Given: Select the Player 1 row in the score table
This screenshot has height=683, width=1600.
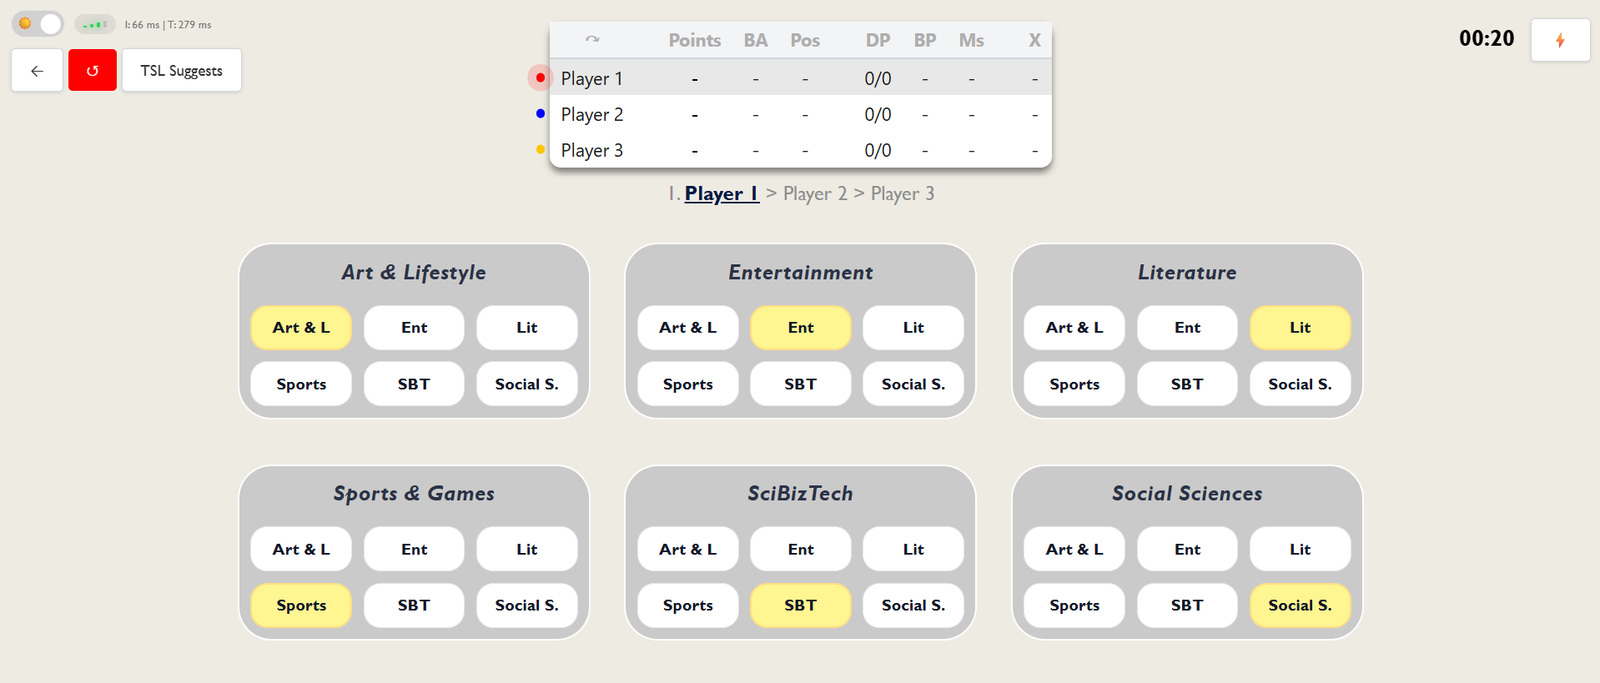Looking at the screenshot, I should click(x=801, y=78).
